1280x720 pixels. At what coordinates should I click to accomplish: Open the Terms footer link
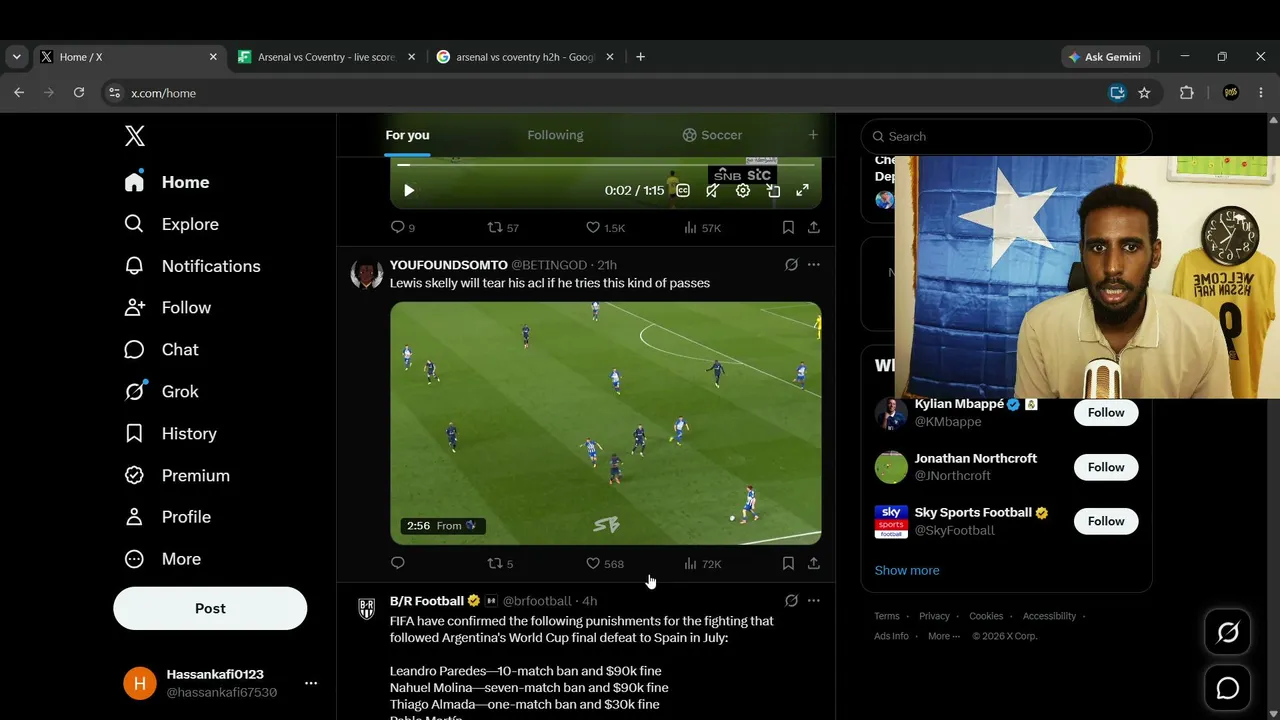887,616
